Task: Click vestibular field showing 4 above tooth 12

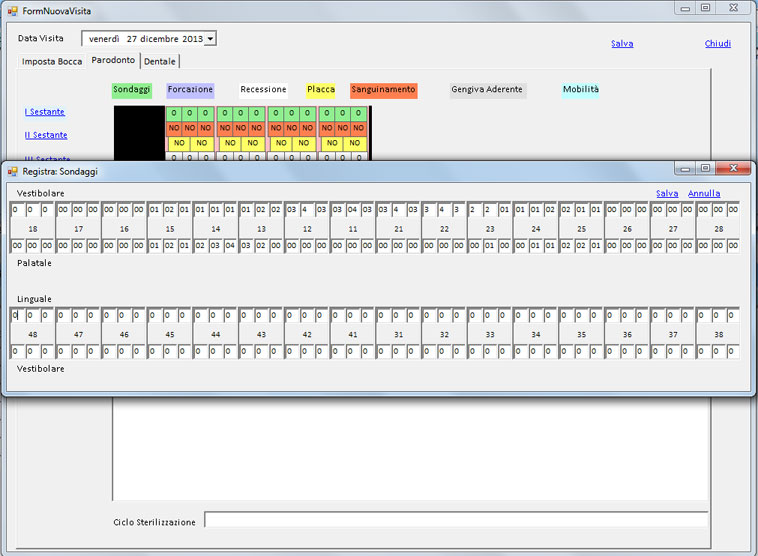Action: (x=306, y=210)
